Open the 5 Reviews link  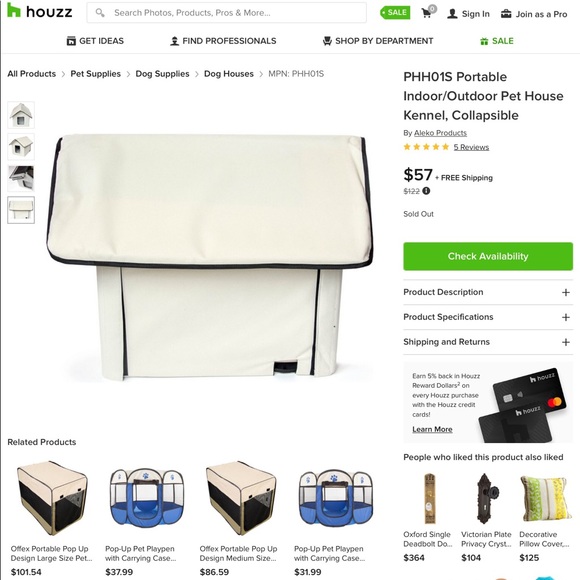(x=471, y=147)
